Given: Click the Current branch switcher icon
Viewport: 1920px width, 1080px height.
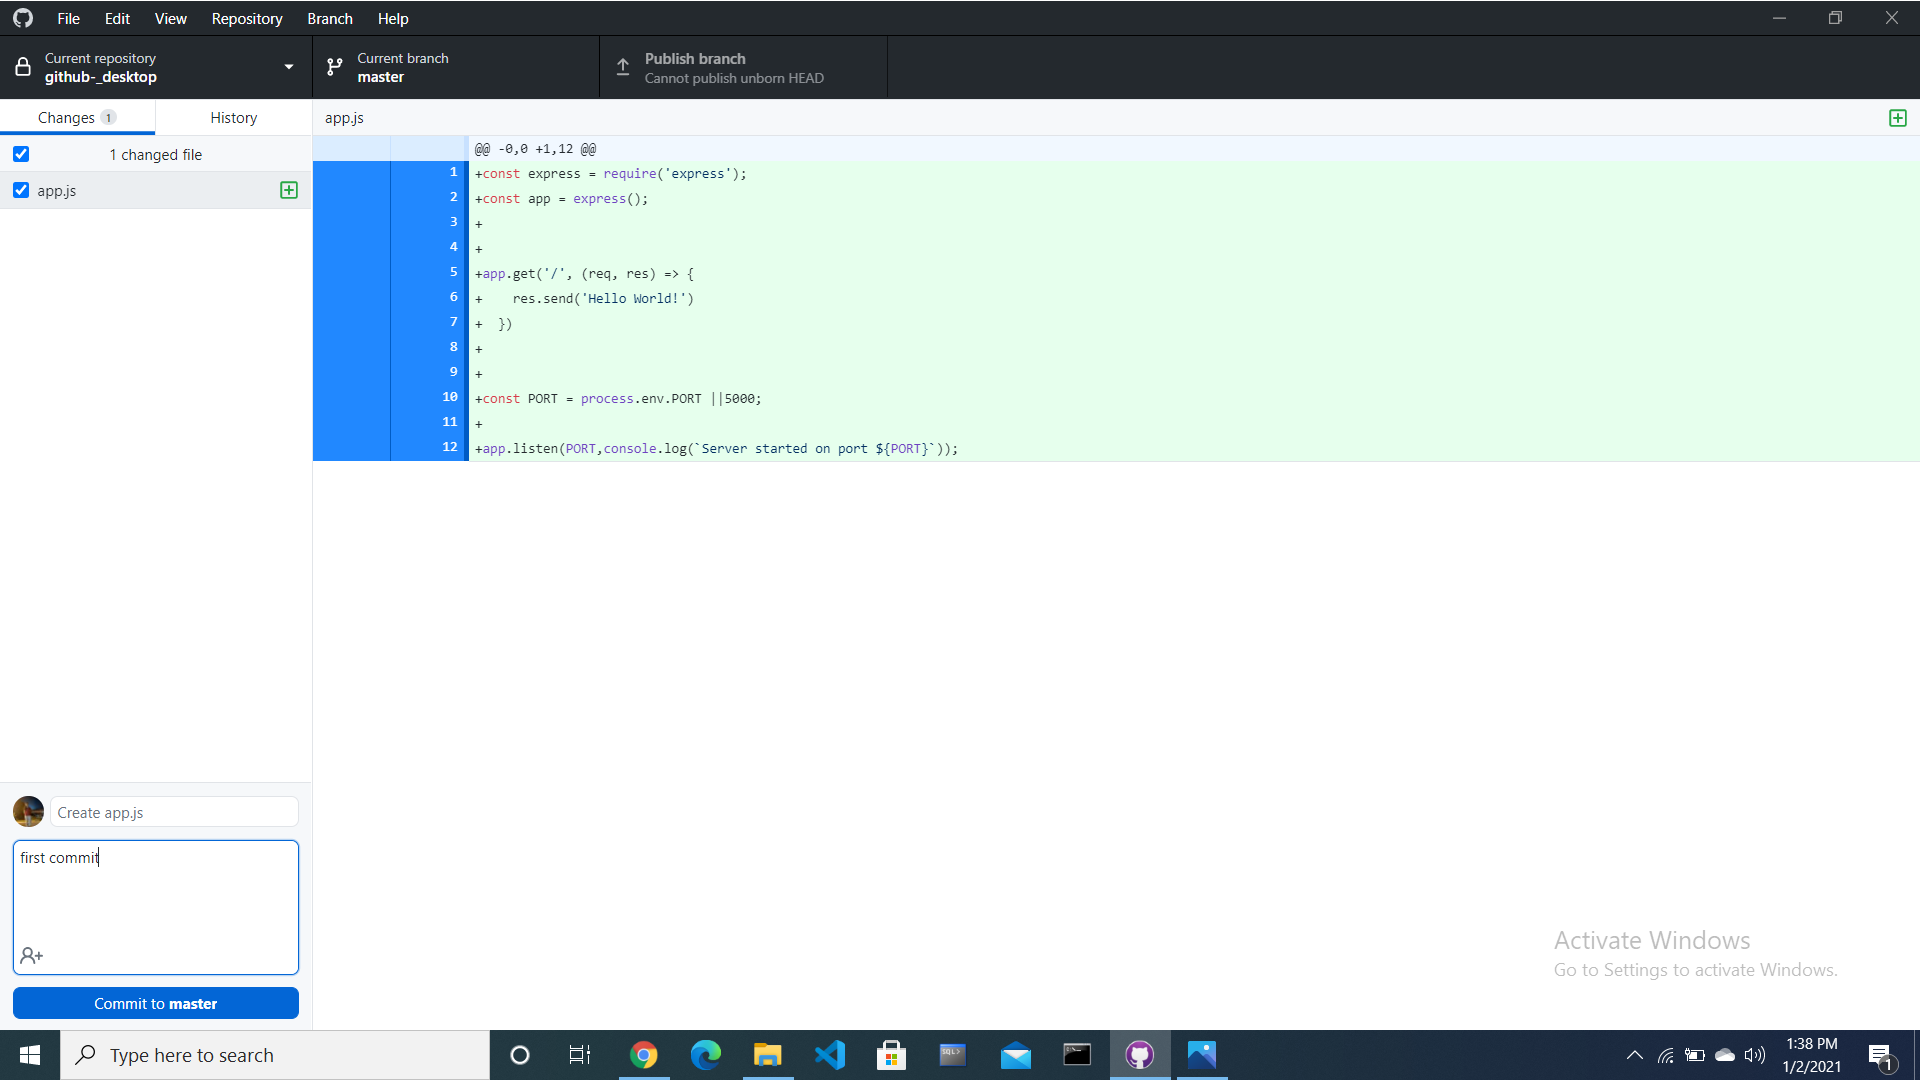Looking at the screenshot, I should [336, 67].
